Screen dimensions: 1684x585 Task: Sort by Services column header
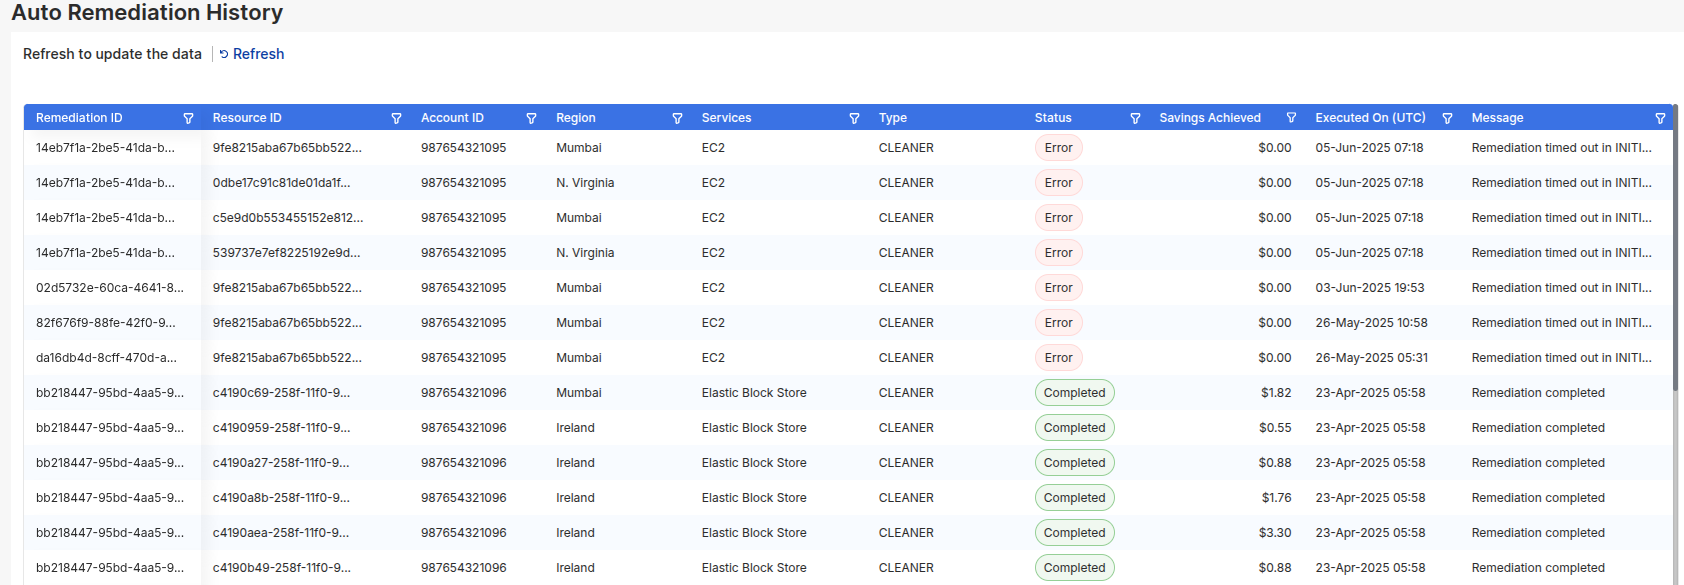[726, 118]
